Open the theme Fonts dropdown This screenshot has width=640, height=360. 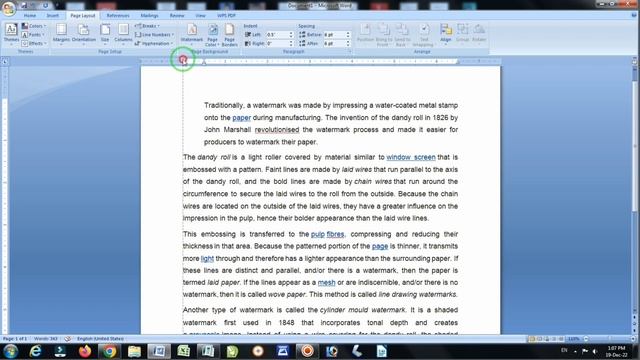coord(33,35)
